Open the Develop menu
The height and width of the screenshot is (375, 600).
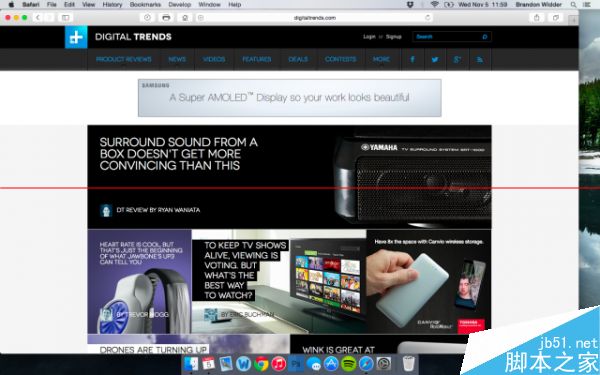(179, 5)
